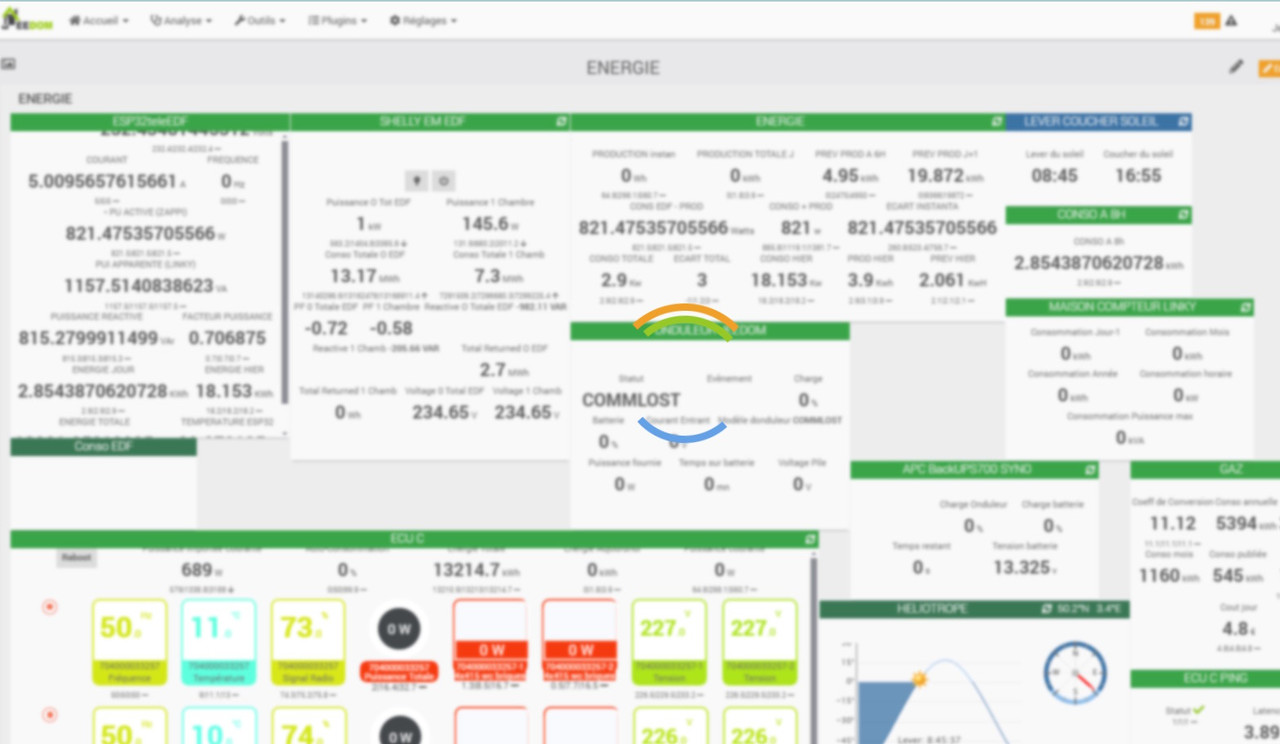Image resolution: width=1280 pixels, height=744 pixels.
Task: Click the second red radio icon in ECU C
Action: click(49, 715)
